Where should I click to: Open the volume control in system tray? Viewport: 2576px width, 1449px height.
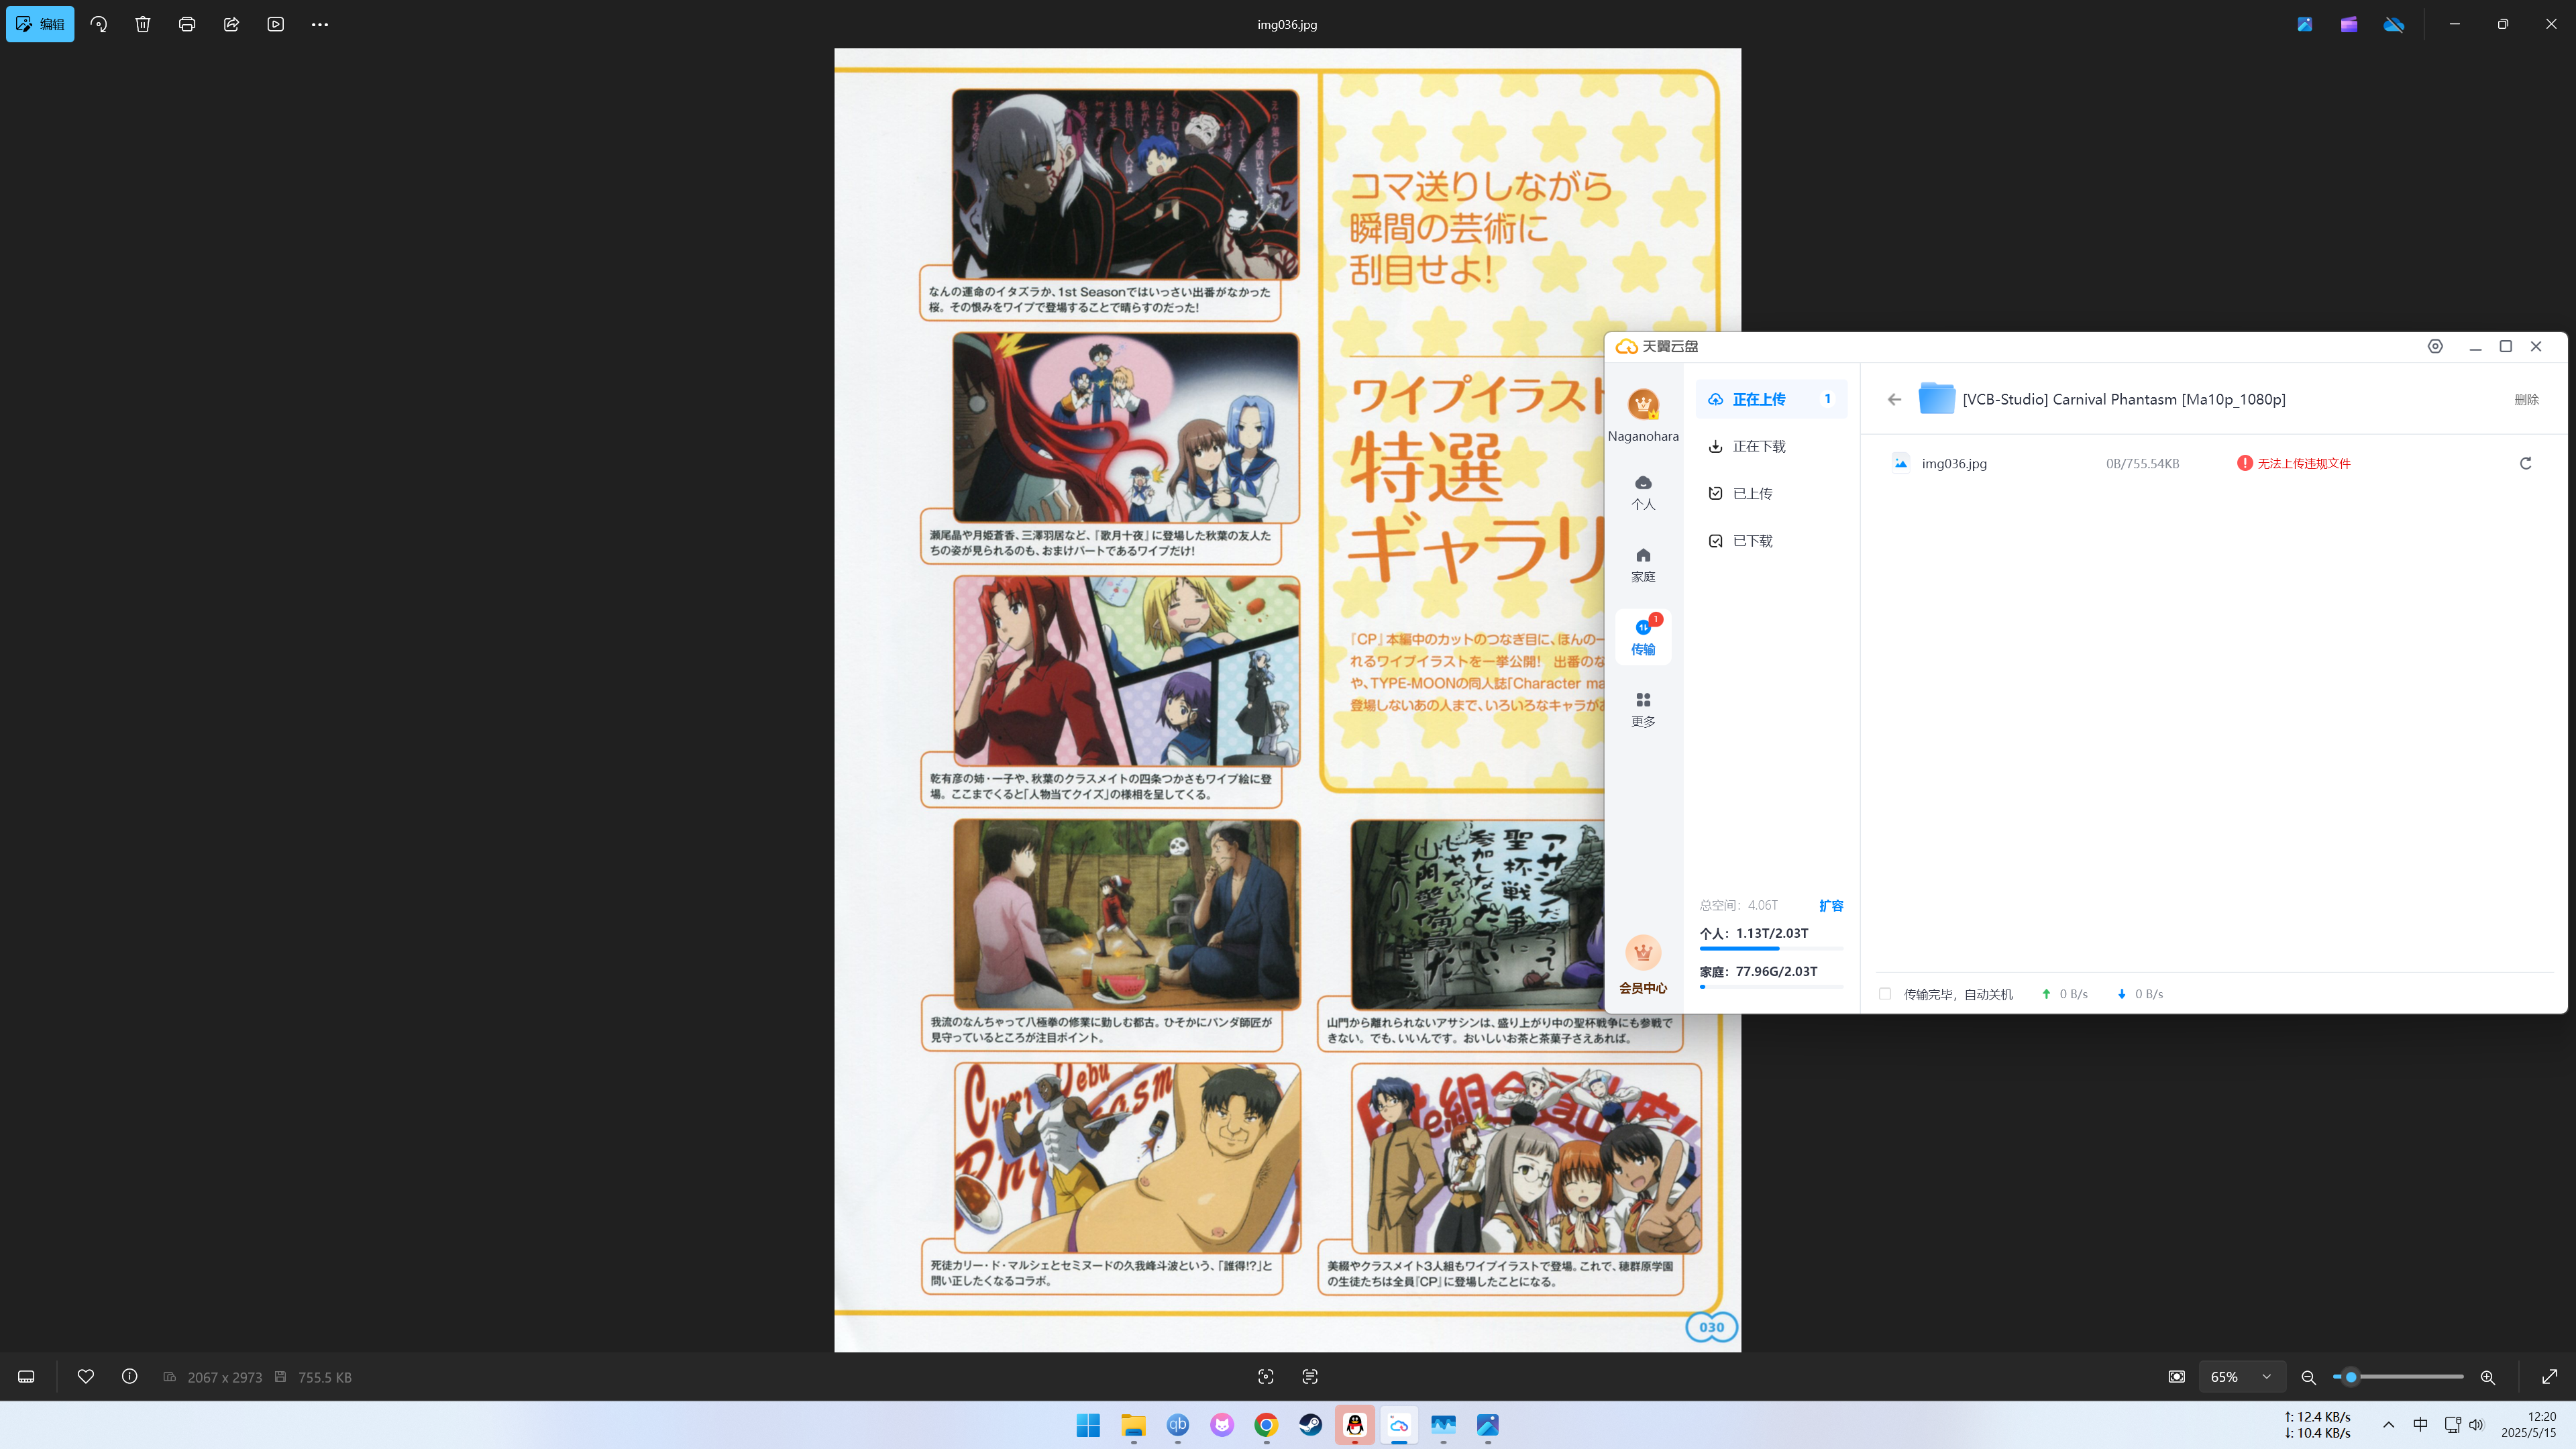click(2476, 1425)
